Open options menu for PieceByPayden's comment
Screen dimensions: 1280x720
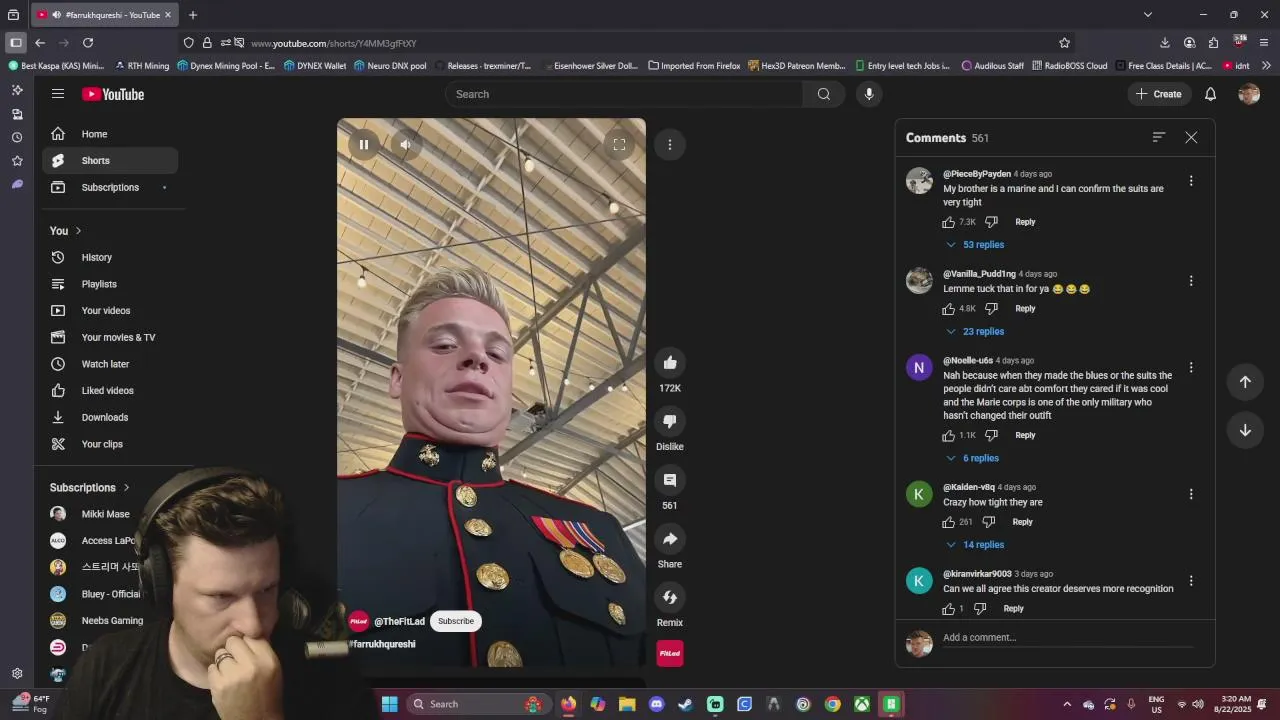coord(1191,181)
